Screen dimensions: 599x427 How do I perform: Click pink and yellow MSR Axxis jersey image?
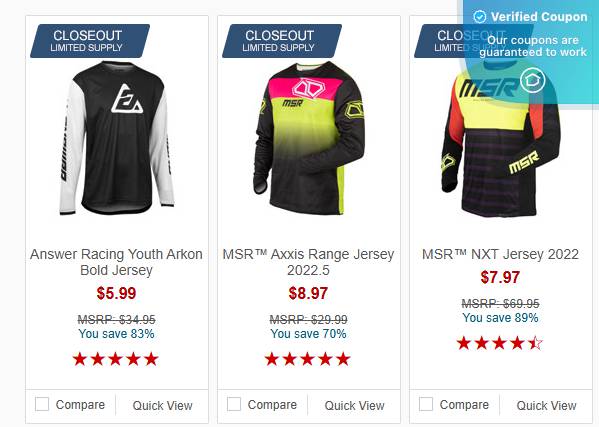point(309,138)
